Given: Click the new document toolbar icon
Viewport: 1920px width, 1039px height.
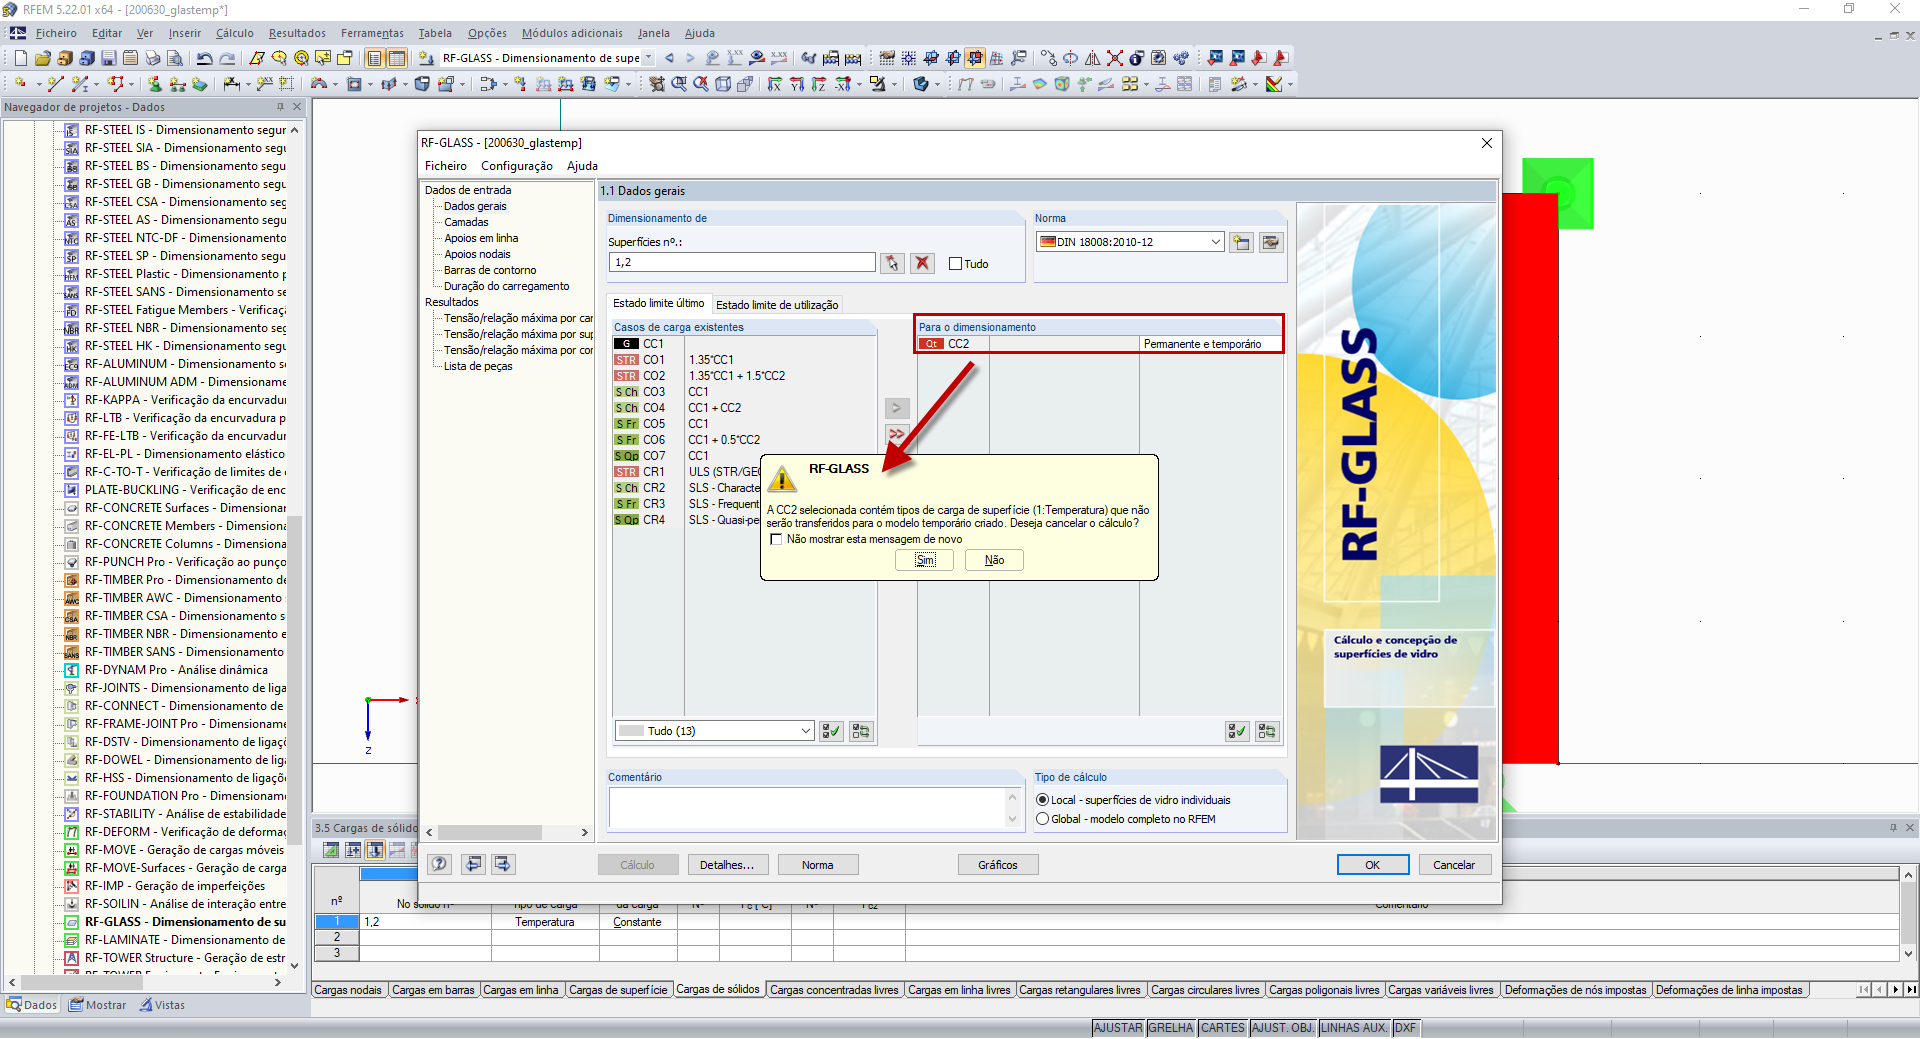Looking at the screenshot, I should pyautogui.click(x=20, y=58).
